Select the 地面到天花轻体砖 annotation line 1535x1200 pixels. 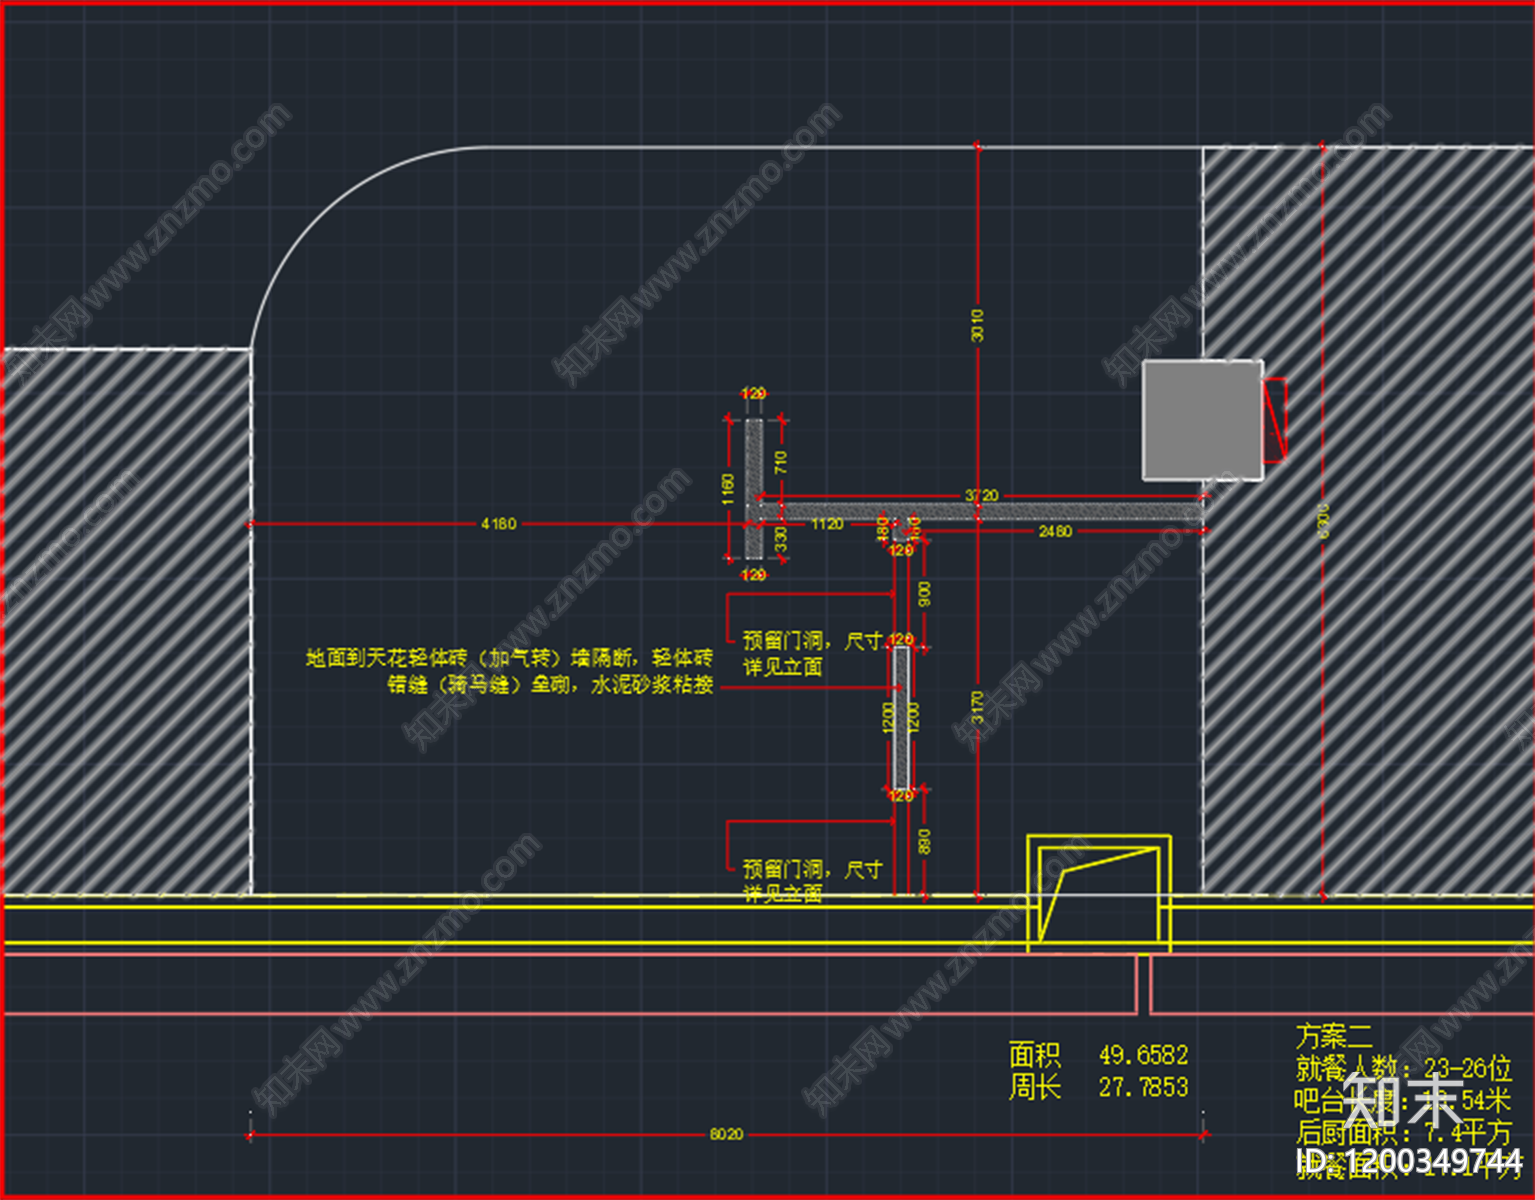(509, 658)
